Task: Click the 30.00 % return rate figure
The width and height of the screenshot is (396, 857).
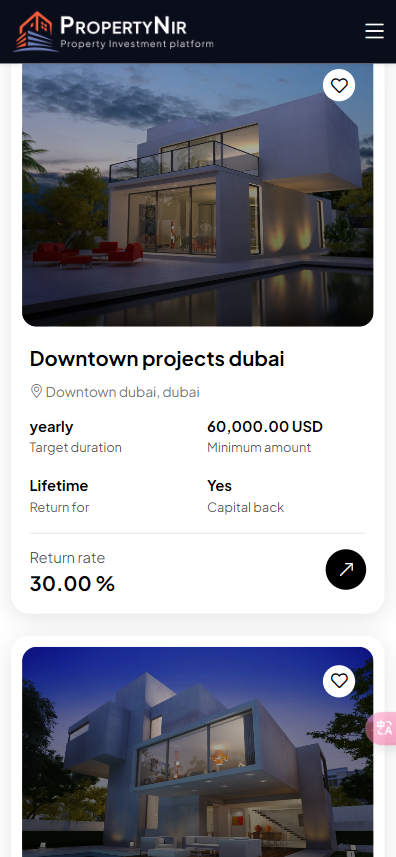Action: coord(72,584)
